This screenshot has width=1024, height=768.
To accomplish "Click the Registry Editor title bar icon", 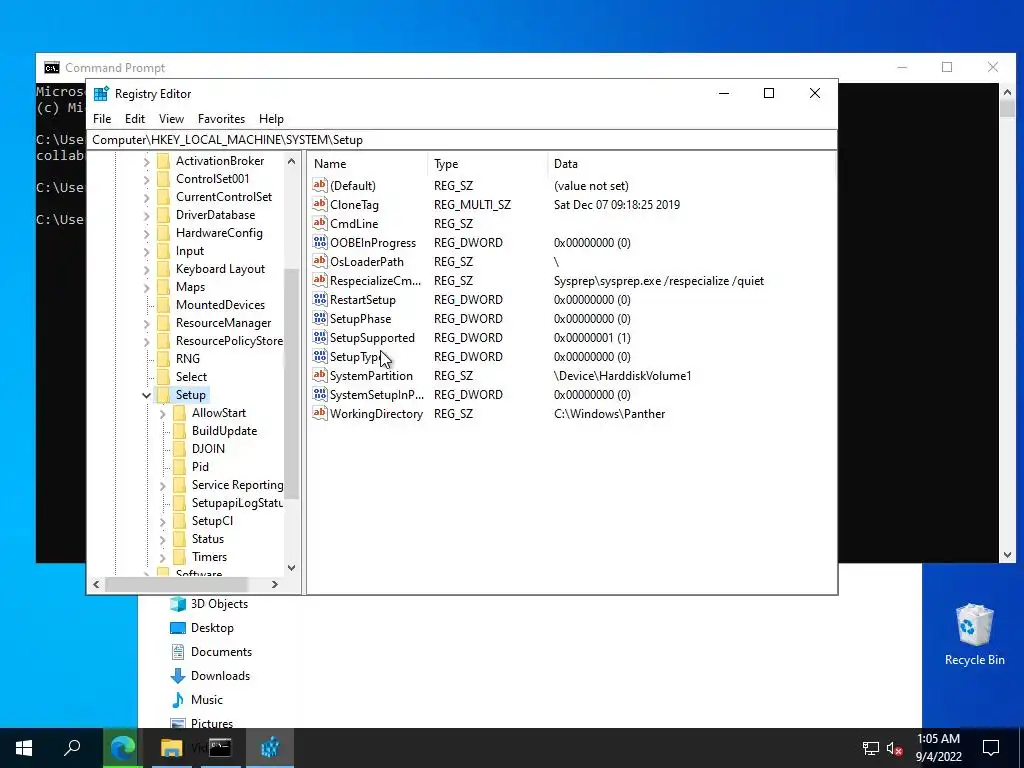I will (x=101, y=93).
